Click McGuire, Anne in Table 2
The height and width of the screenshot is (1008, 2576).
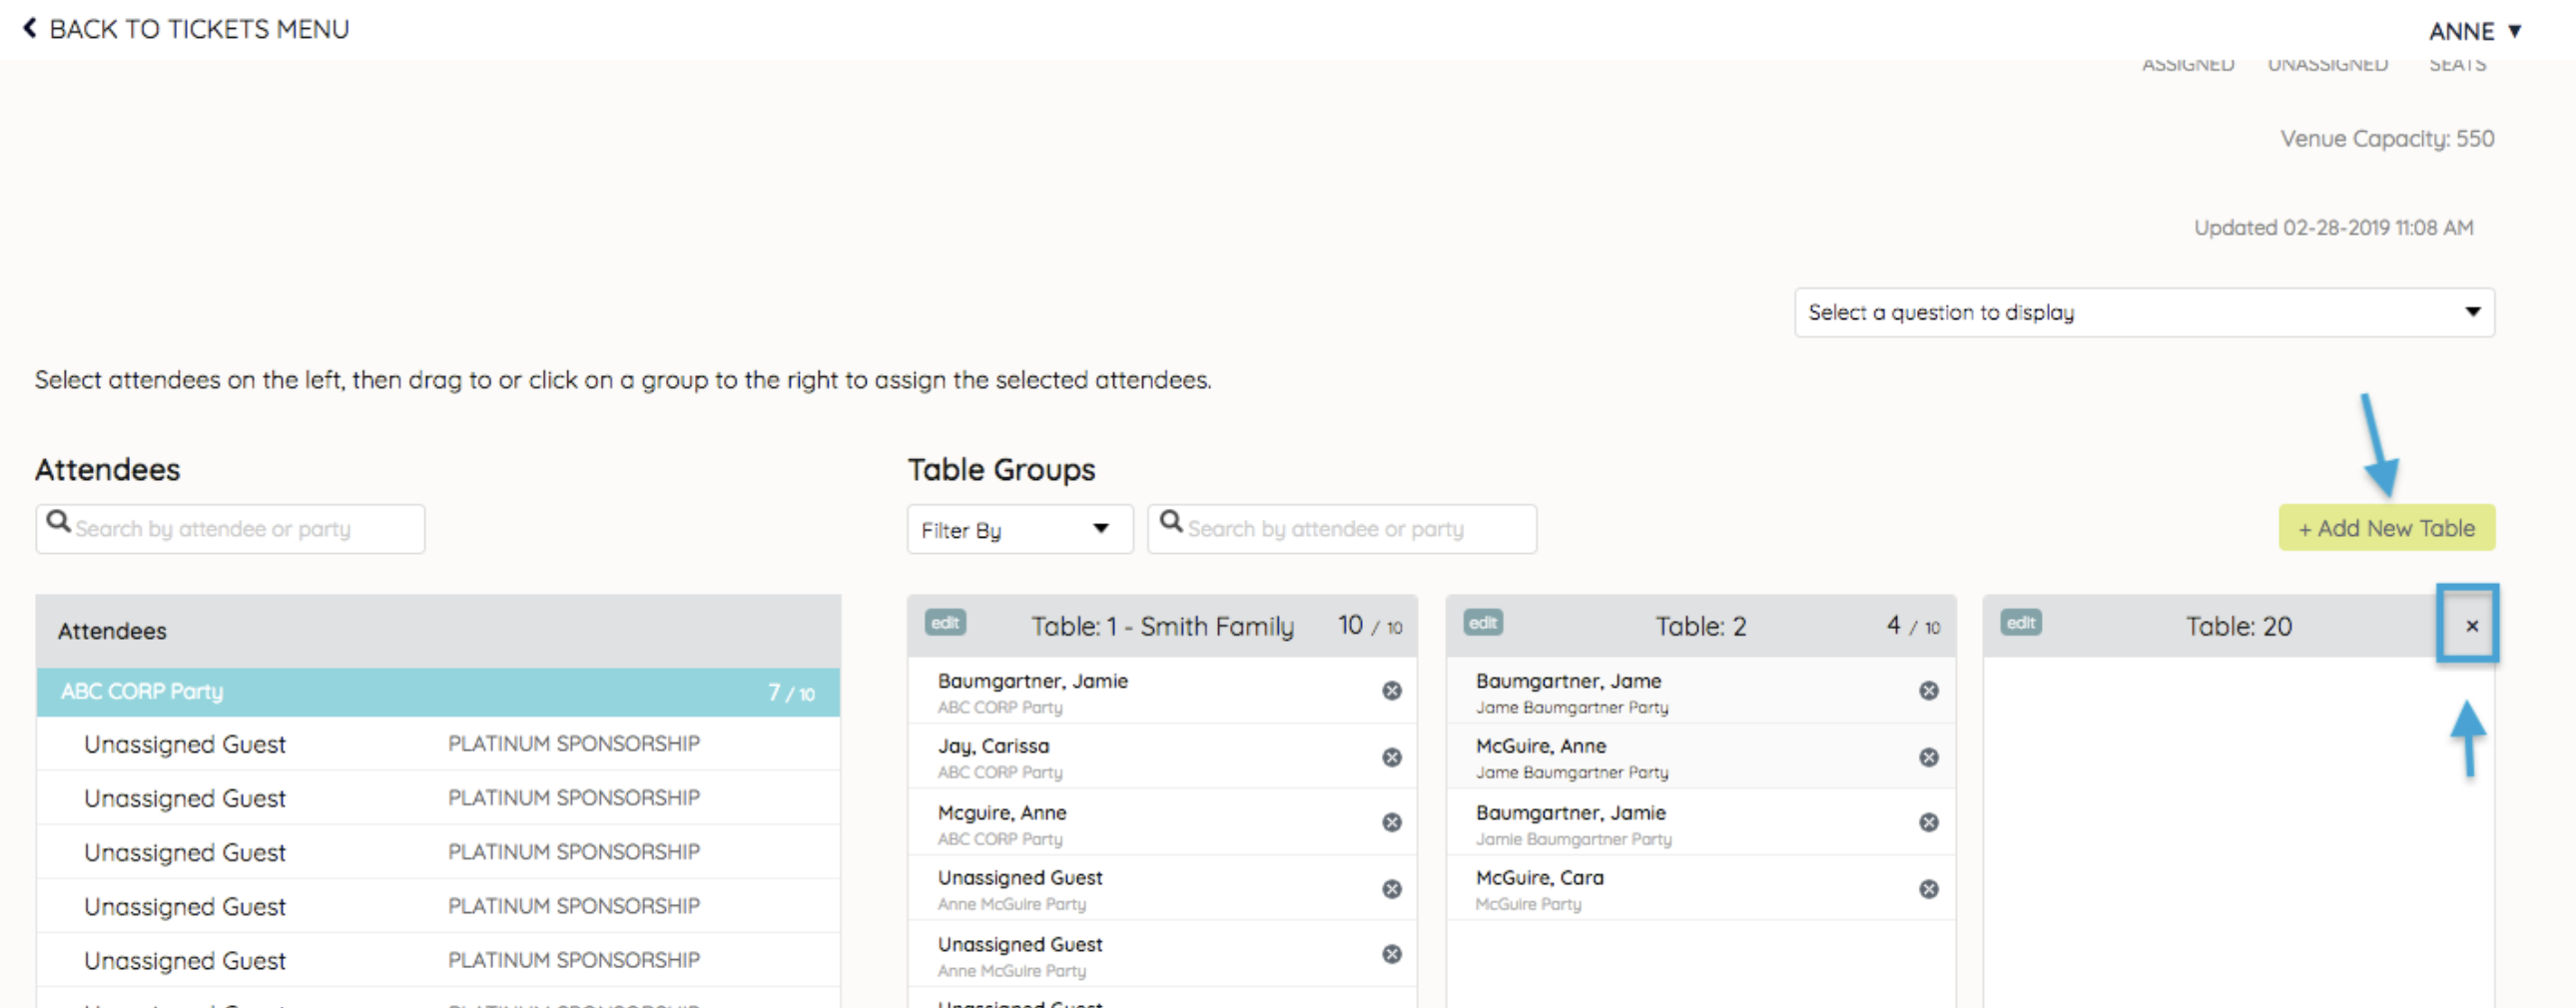pyautogui.click(x=1540, y=746)
